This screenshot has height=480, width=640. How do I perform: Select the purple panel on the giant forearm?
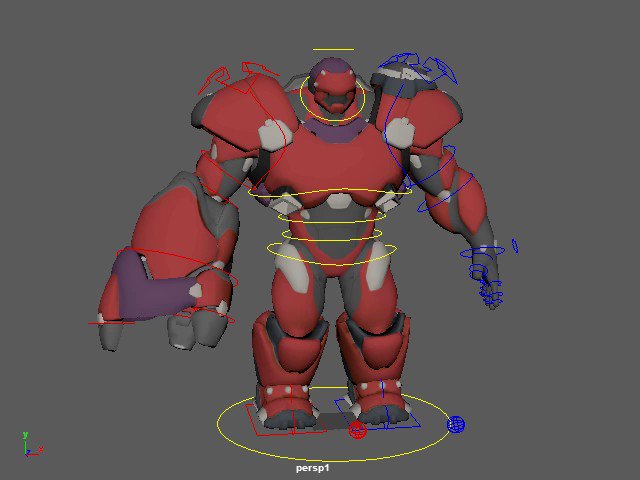151,288
